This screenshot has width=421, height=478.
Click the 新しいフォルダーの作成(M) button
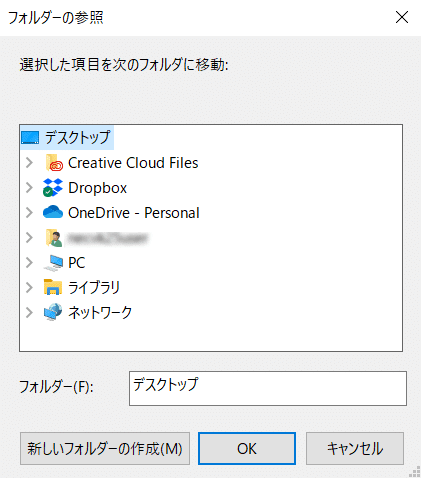(105, 448)
